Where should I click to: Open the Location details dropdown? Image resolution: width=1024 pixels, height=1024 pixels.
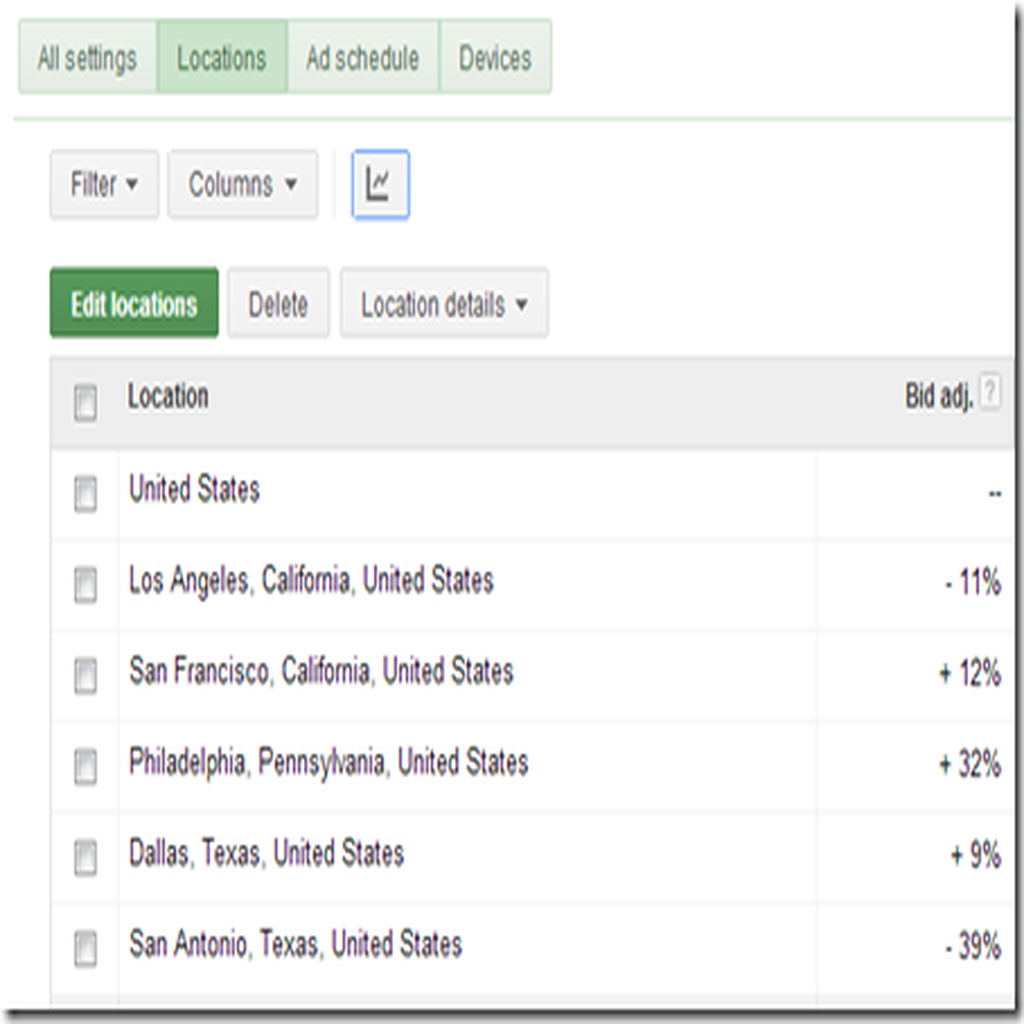point(444,304)
